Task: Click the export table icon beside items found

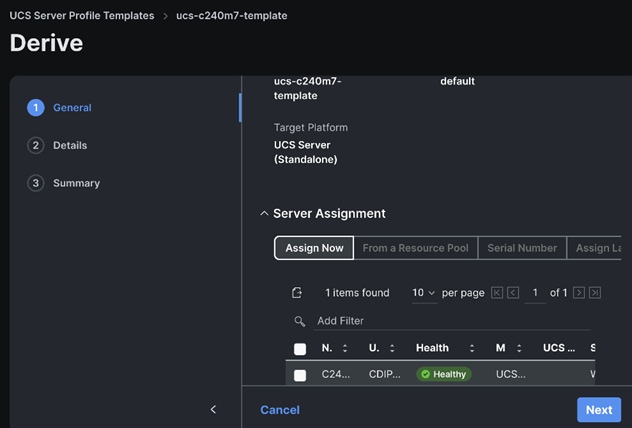Action: coord(297,293)
